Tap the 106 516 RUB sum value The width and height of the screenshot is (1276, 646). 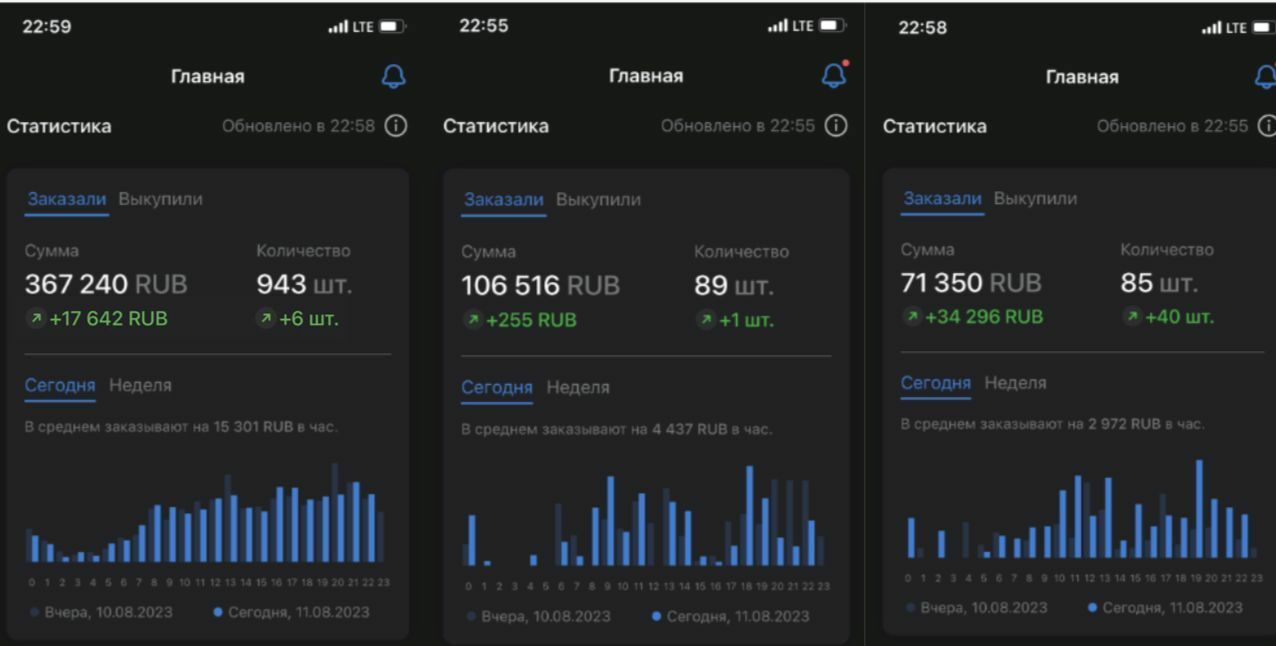click(540, 286)
